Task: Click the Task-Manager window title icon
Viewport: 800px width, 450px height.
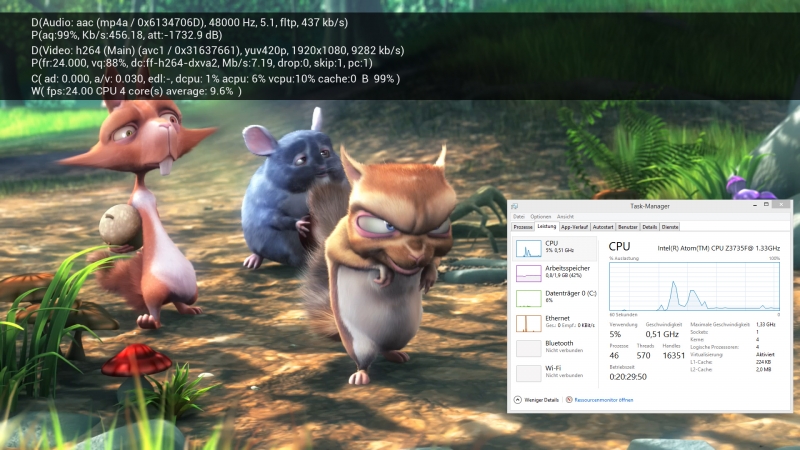Action: click(x=515, y=206)
